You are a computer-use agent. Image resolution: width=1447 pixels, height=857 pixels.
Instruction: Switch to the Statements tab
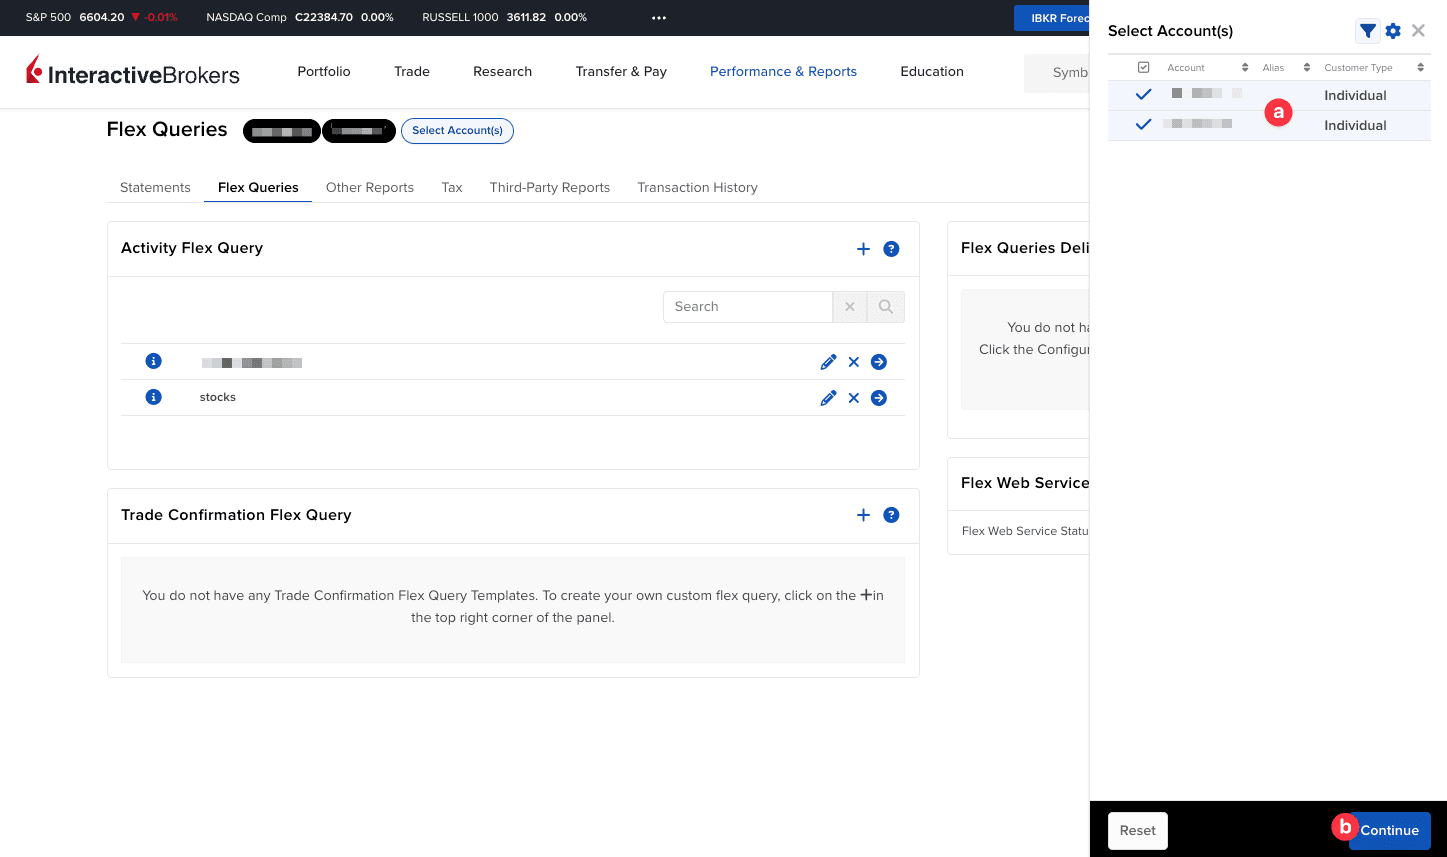coord(155,187)
